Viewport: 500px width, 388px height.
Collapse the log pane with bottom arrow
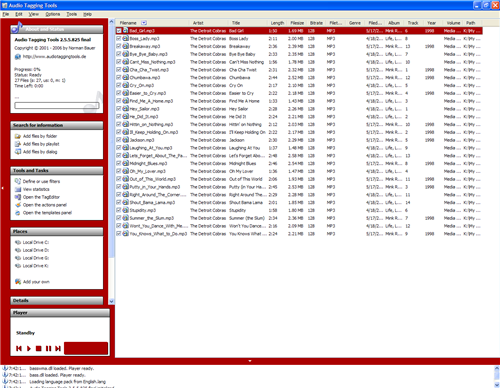(250, 361)
